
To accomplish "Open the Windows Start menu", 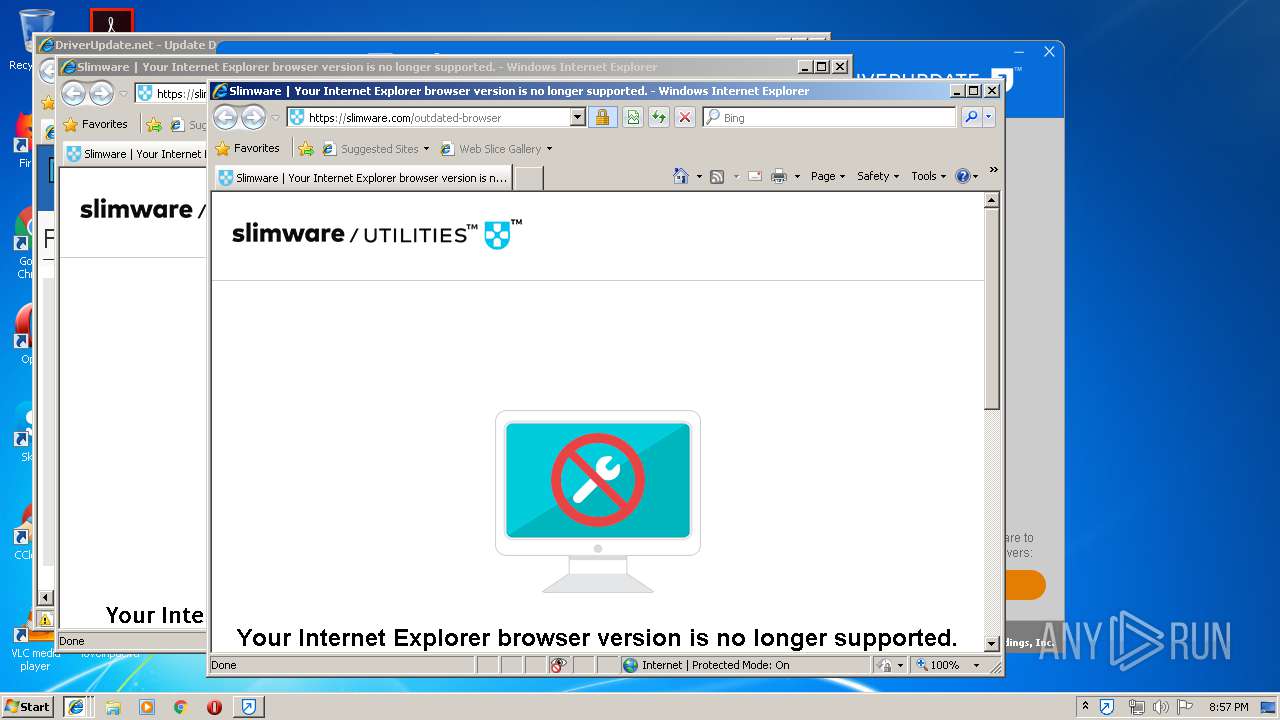I will coord(28,707).
